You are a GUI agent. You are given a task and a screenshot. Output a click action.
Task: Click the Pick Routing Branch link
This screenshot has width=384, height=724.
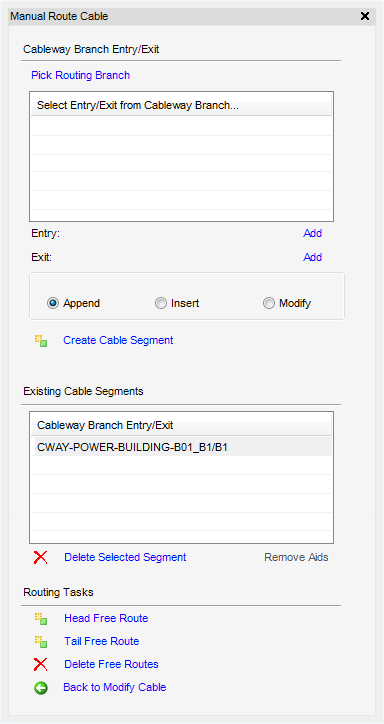click(80, 75)
